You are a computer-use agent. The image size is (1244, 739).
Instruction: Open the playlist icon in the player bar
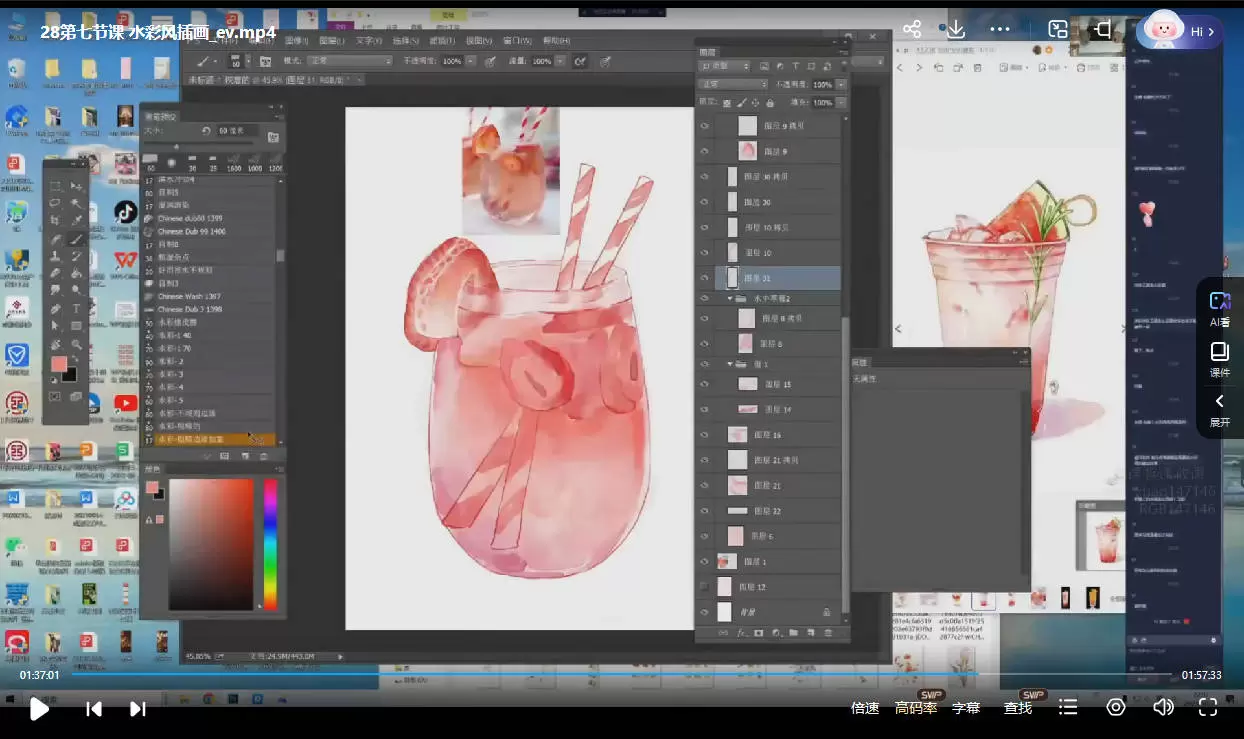click(x=1068, y=708)
